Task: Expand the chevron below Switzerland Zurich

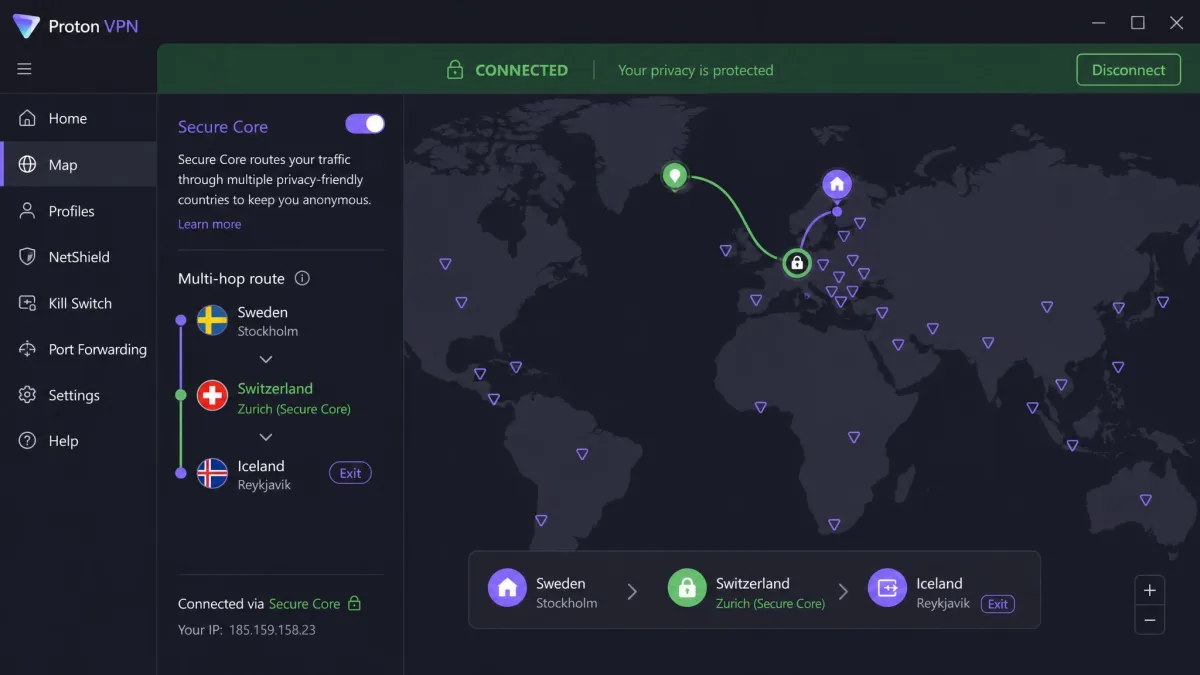Action: [x=266, y=437]
